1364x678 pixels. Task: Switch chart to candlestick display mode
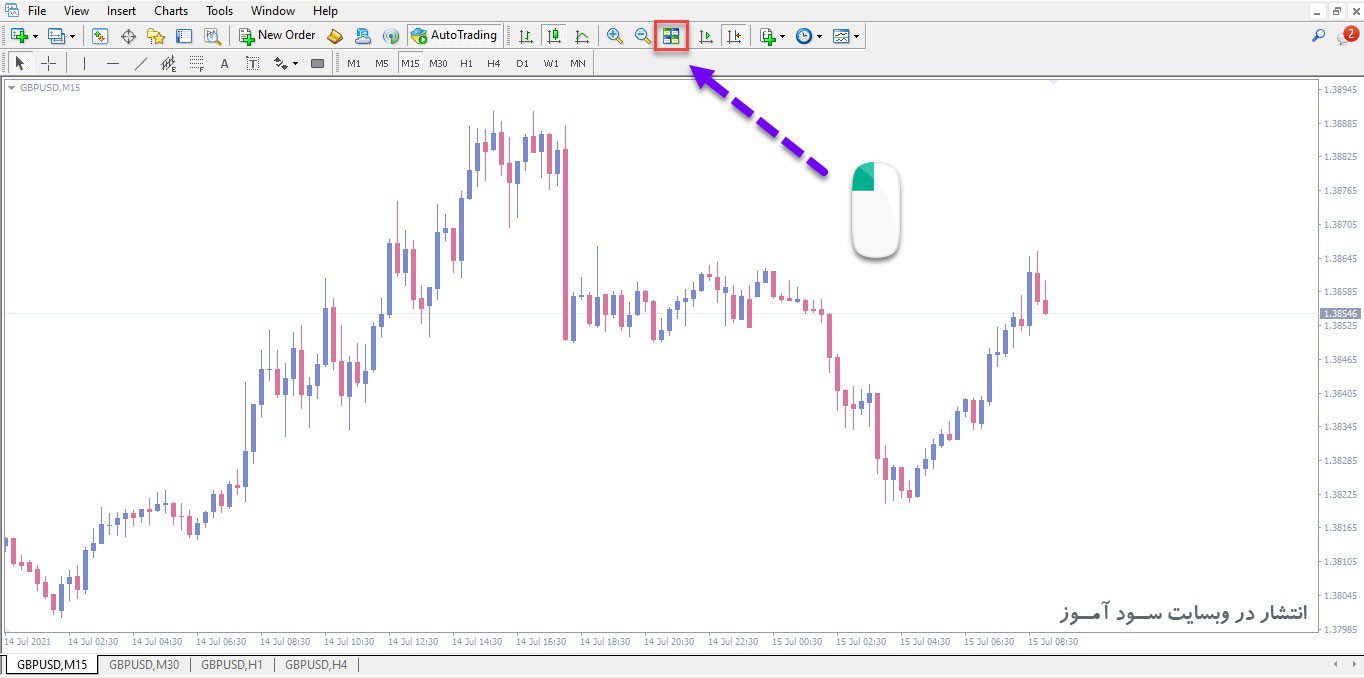point(553,35)
